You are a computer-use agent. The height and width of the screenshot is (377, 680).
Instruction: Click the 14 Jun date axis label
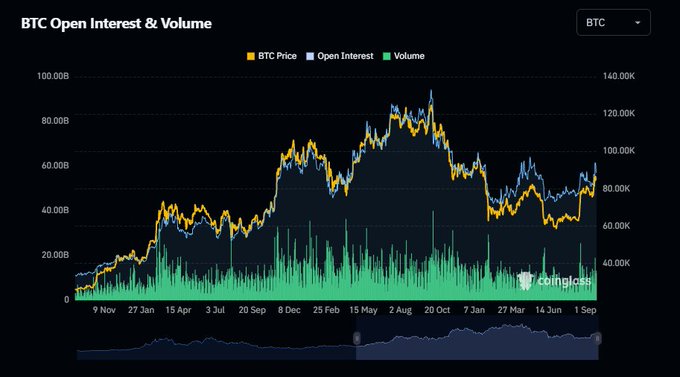click(548, 310)
